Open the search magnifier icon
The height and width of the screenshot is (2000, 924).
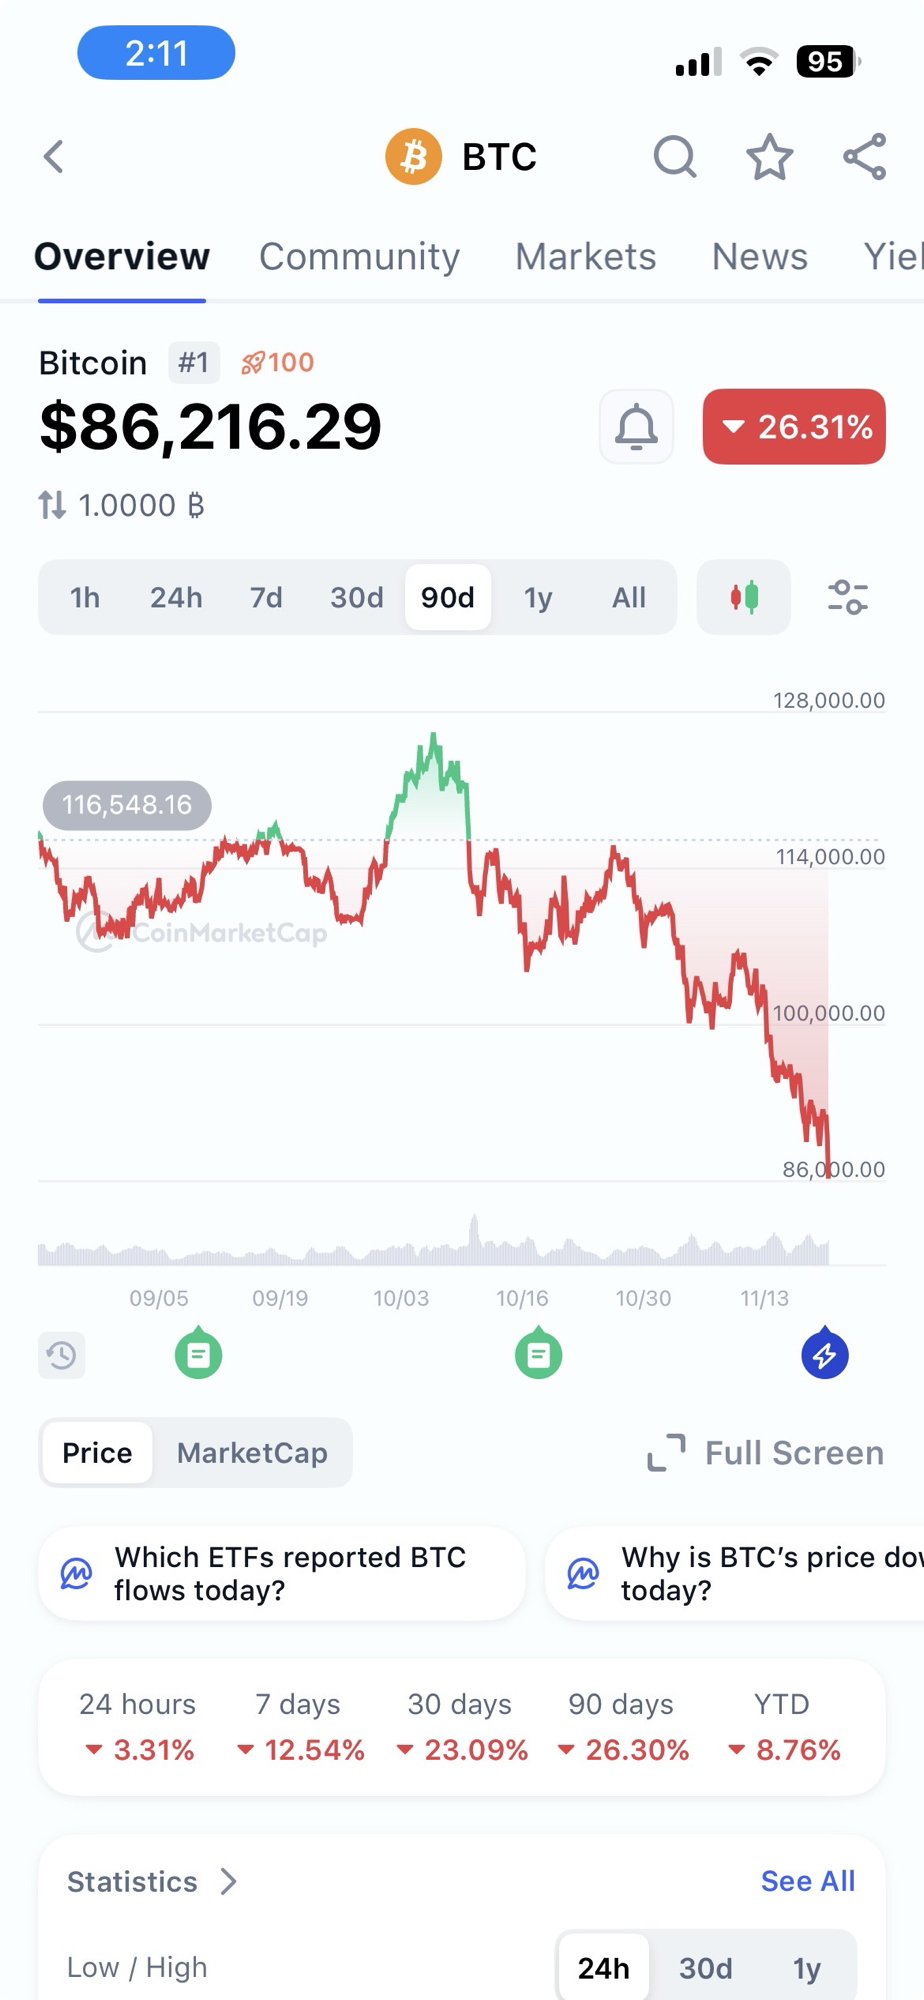(x=675, y=157)
